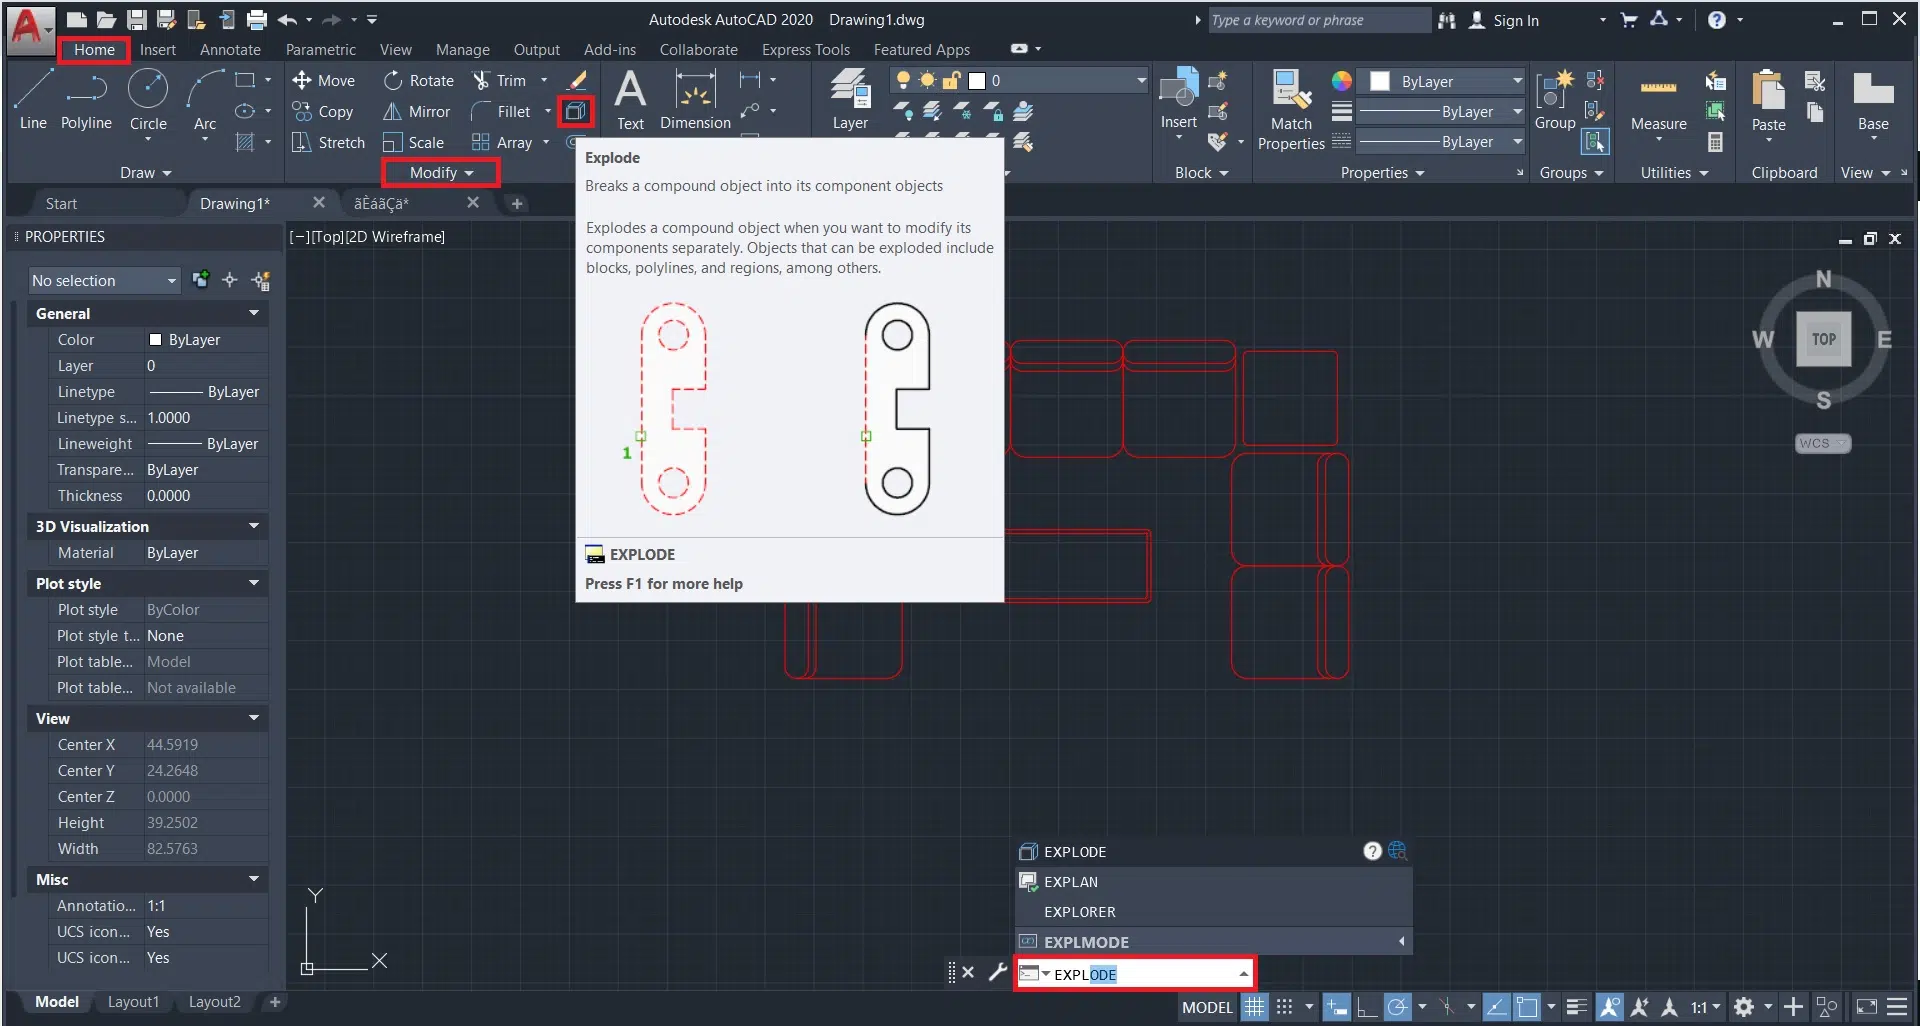The width and height of the screenshot is (1920, 1026).
Task: Toggle ortho mode in status bar
Action: coord(1367,1007)
